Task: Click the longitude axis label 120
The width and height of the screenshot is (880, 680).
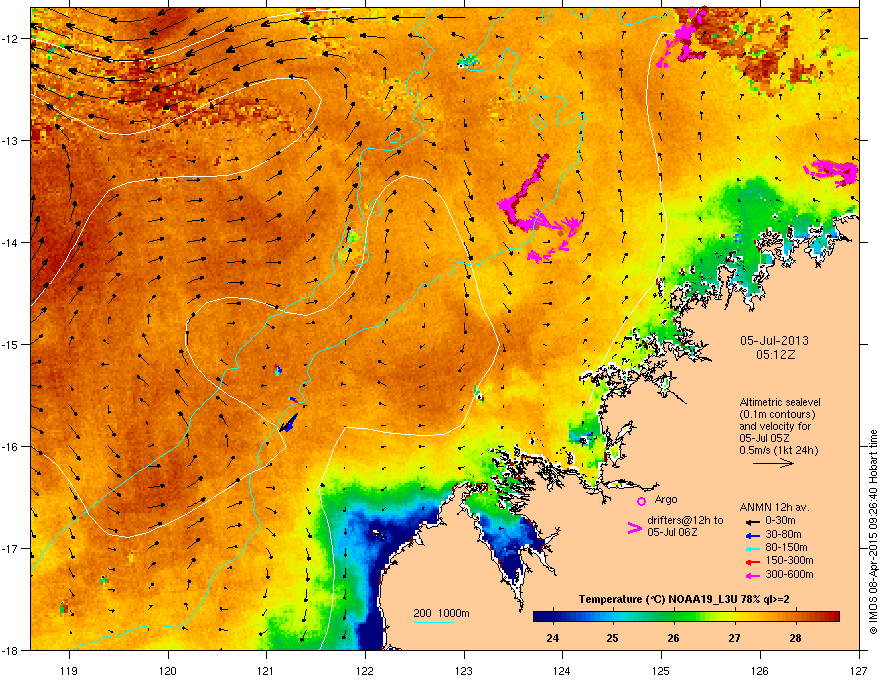Action: (168, 671)
